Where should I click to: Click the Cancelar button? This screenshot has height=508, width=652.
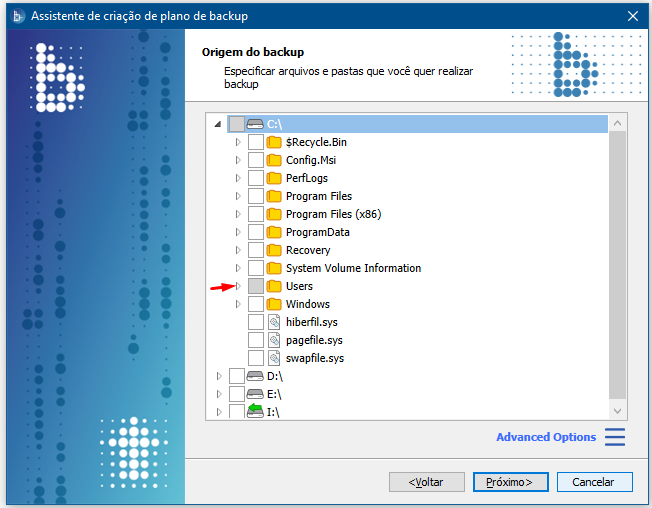tap(594, 482)
